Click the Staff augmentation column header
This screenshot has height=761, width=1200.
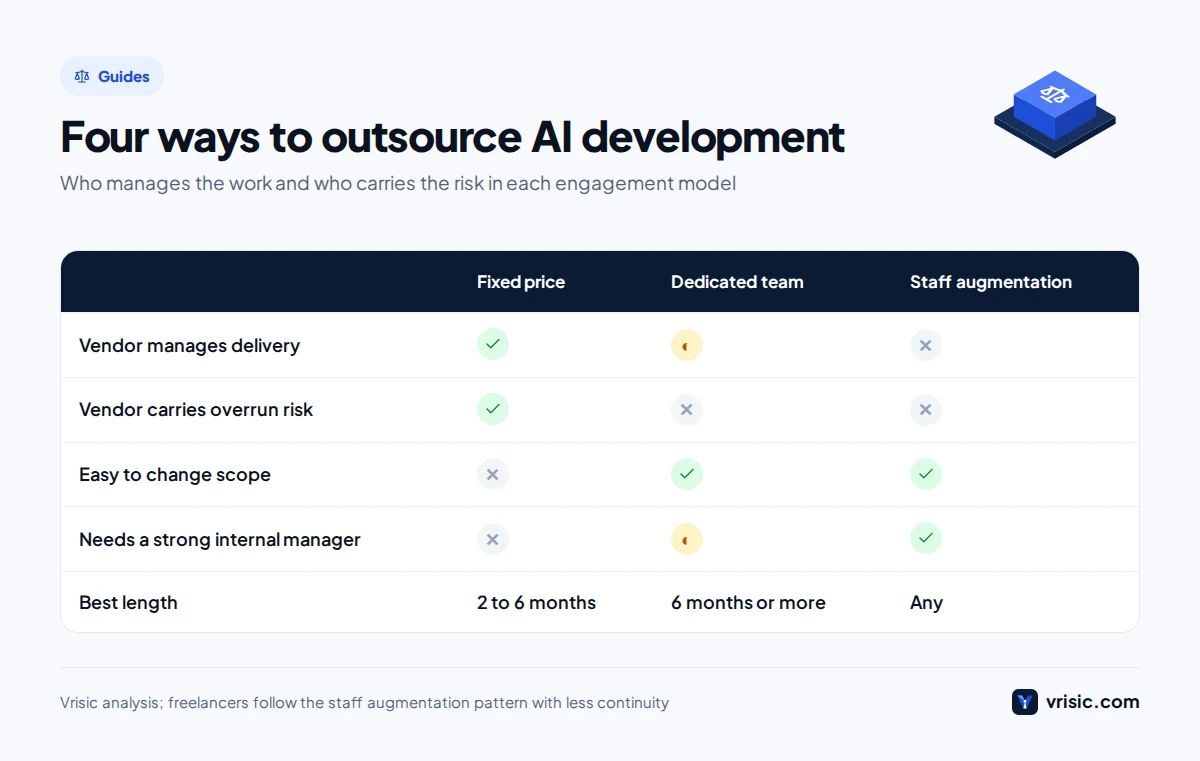[991, 282]
